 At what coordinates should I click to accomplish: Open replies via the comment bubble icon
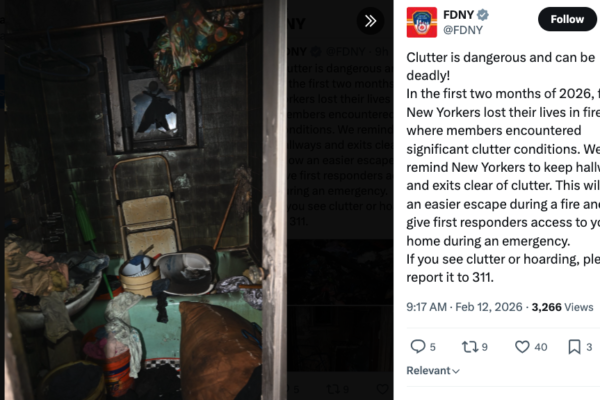pyautogui.click(x=418, y=346)
